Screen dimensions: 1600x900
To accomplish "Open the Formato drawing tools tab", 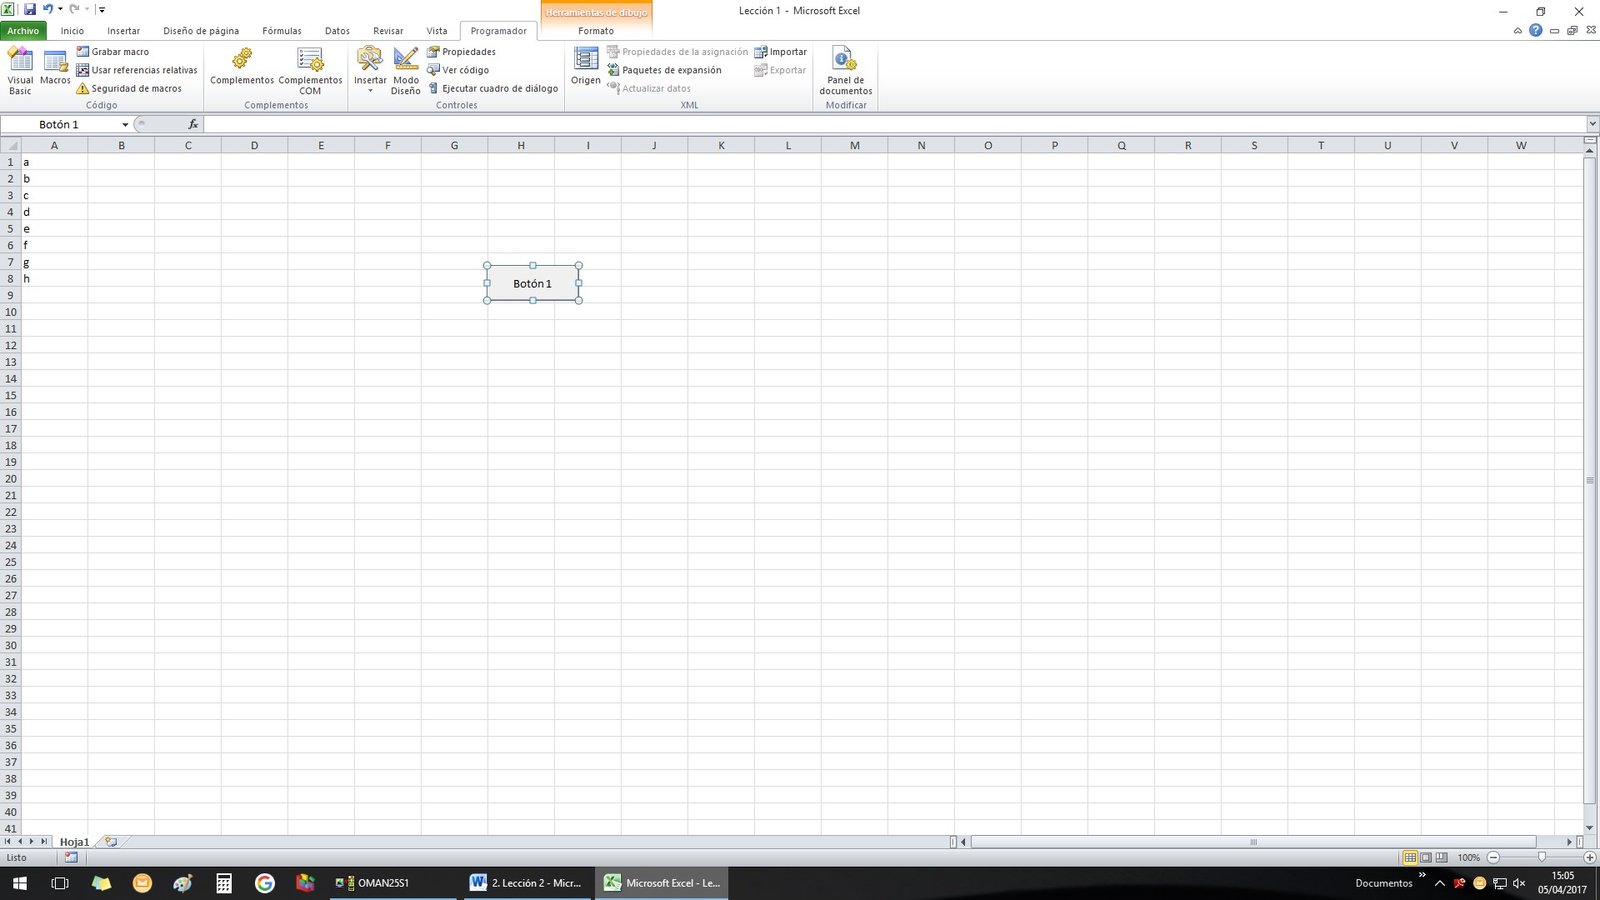I will point(596,31).
